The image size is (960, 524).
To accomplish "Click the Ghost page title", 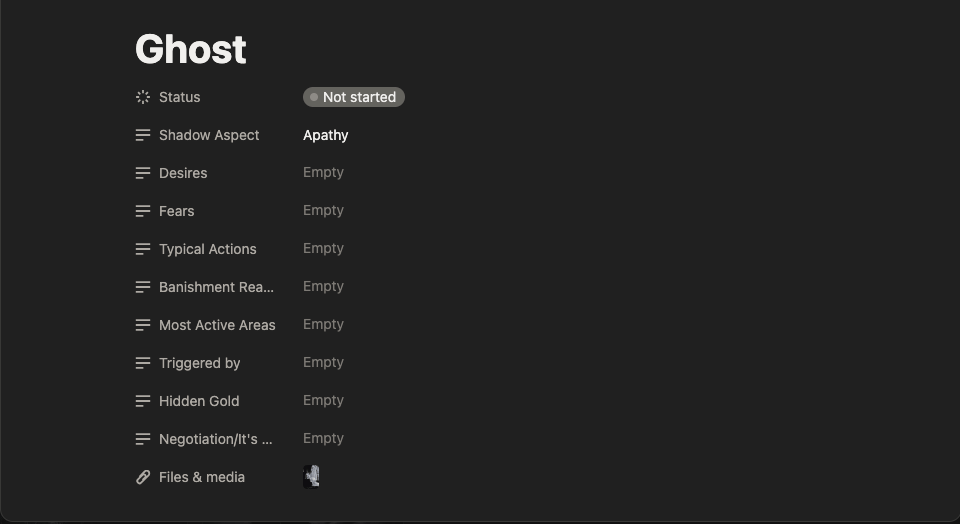I will click(190, 49).
